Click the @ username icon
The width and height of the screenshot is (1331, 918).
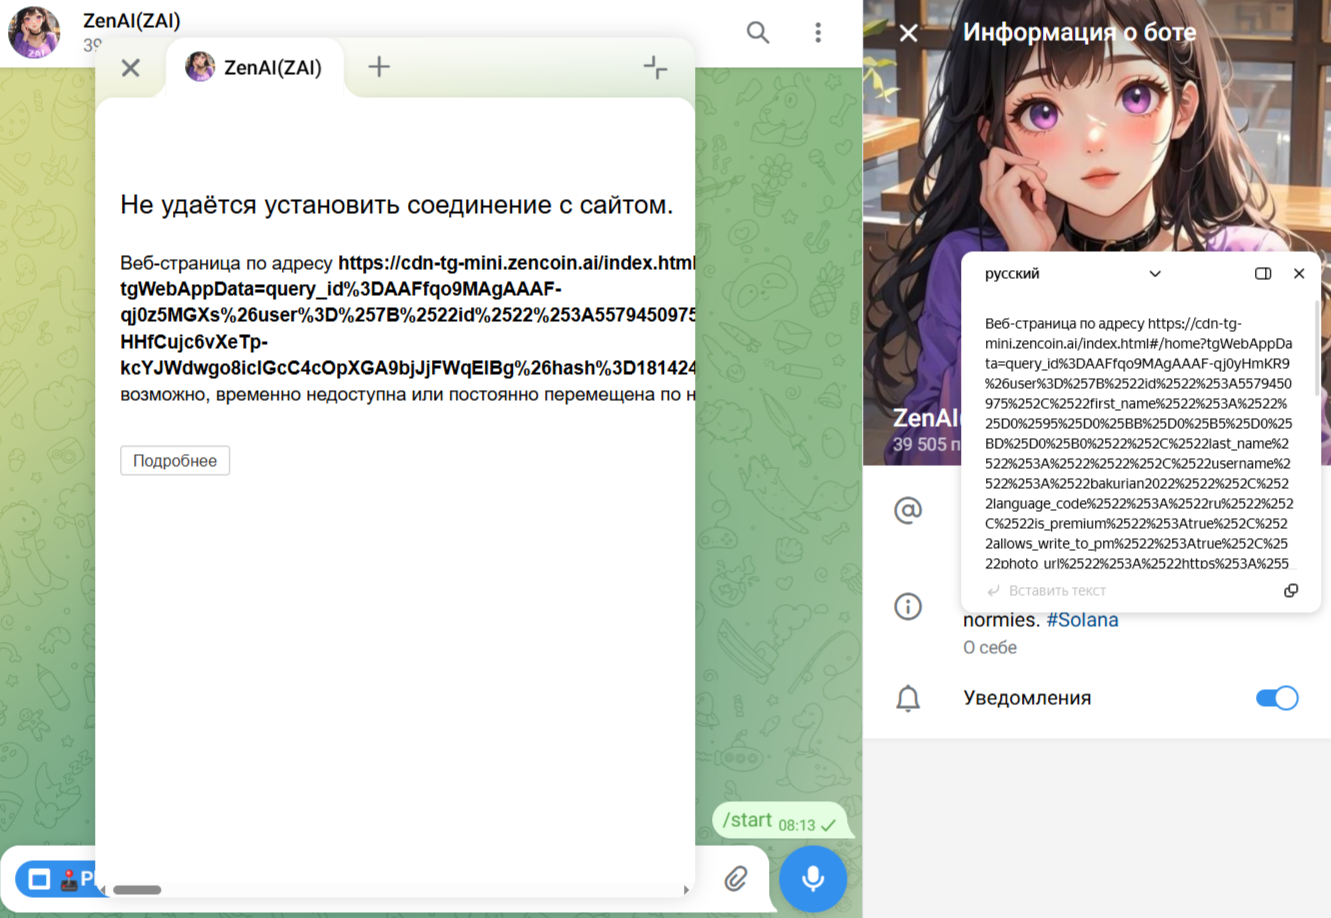pyautogui.click(x=908, y=510)
